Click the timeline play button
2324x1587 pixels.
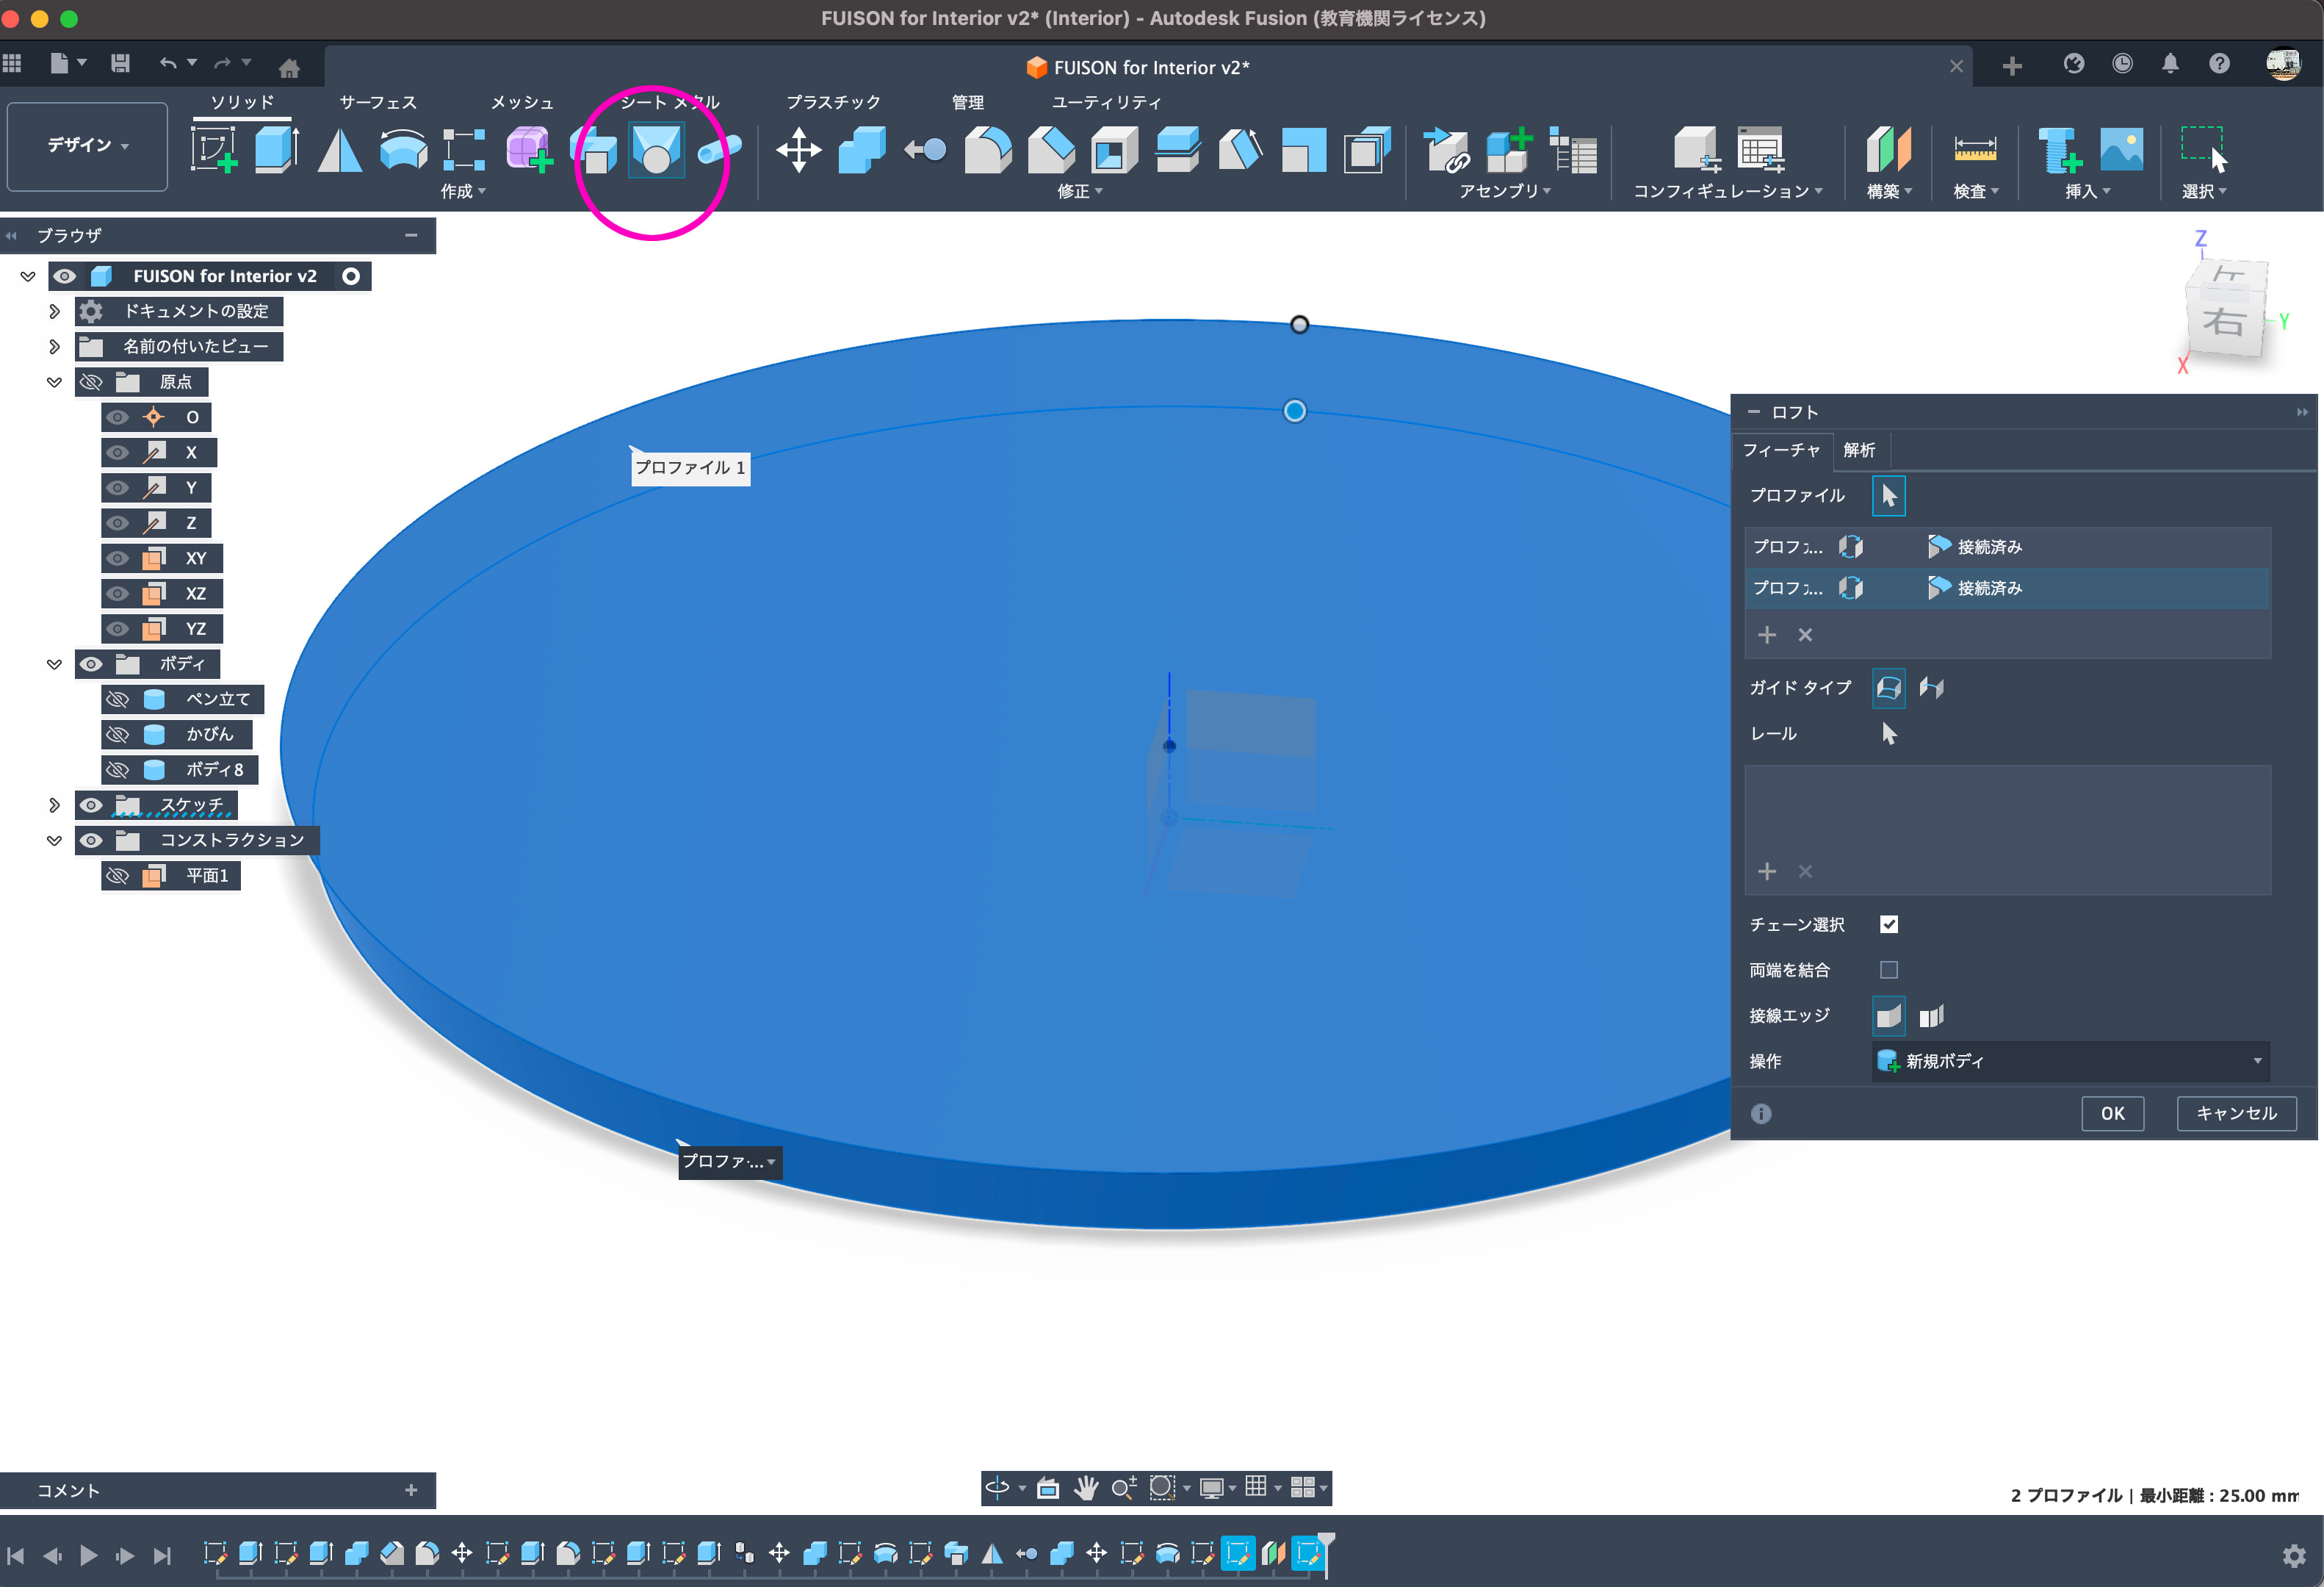tap(88, 1555)
